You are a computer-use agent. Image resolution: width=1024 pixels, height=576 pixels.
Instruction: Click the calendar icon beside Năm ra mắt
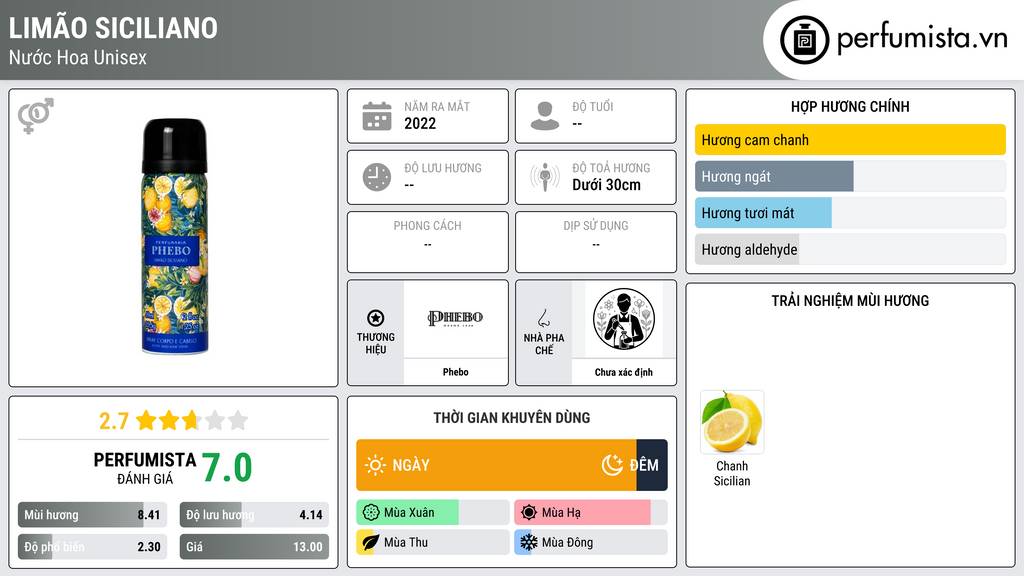point(377,116)
